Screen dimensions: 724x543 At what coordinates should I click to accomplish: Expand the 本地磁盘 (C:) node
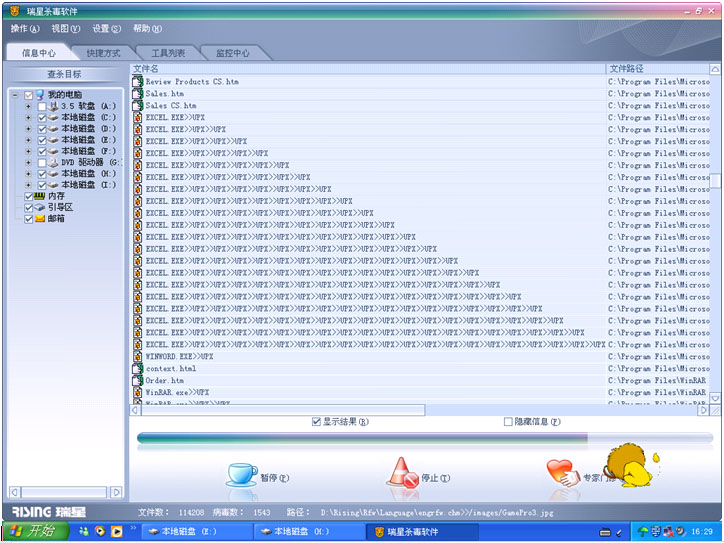(29, 118)
